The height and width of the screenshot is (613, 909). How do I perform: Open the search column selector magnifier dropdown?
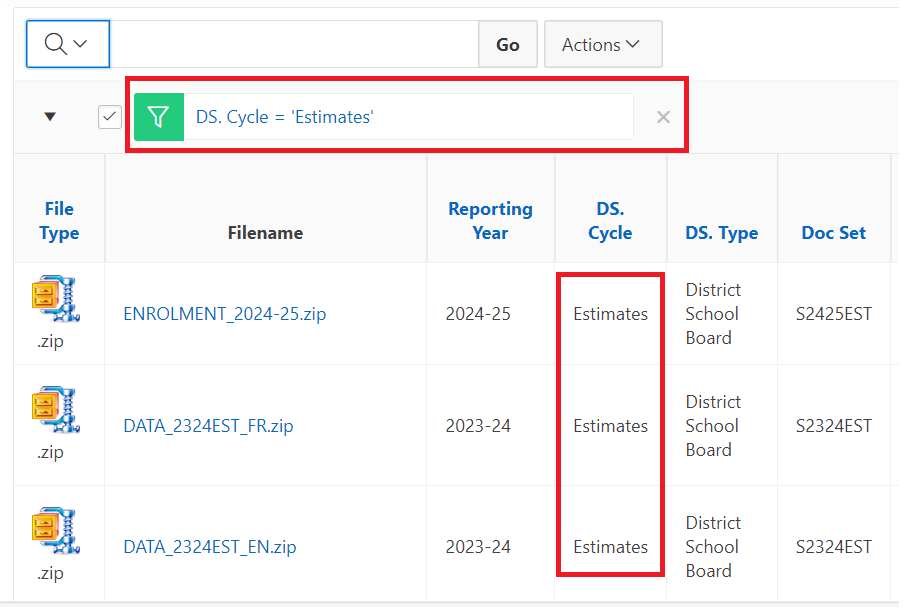coord(67,45)
